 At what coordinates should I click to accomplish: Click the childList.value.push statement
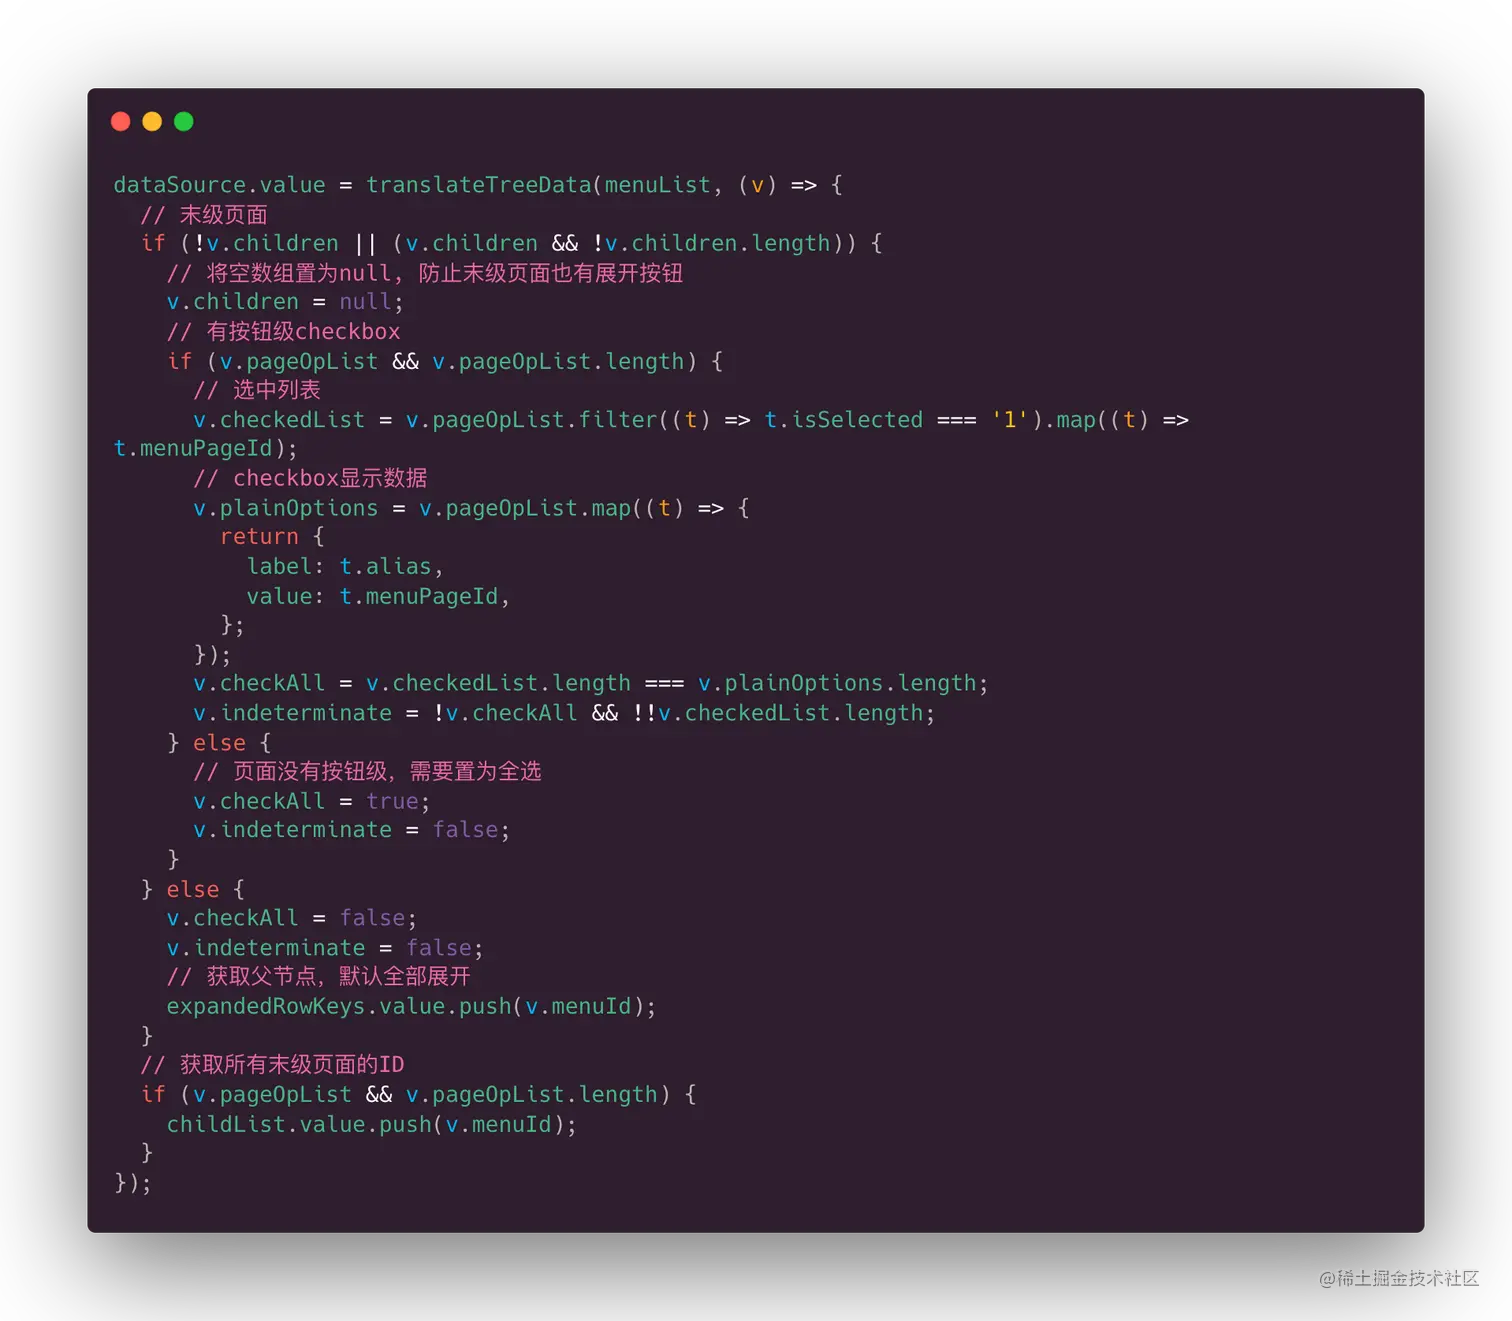(x=370, y=1123)
